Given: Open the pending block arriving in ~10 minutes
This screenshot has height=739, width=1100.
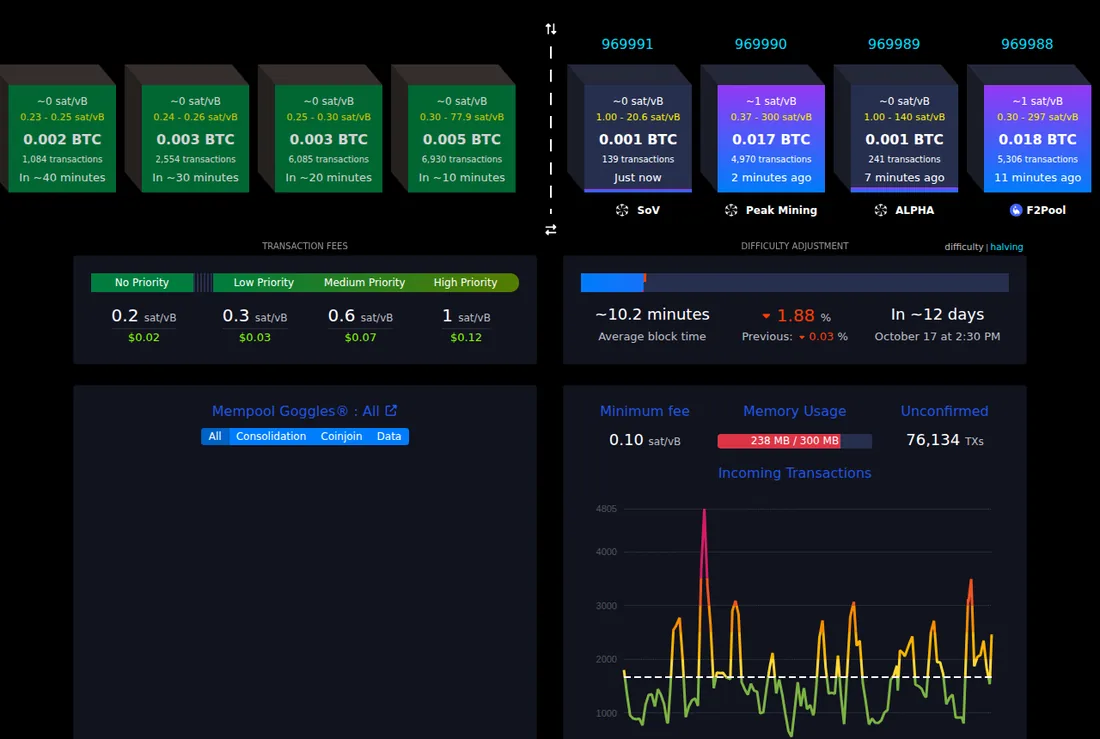Looking at the screenshot, I should click(x=462, y=138).
